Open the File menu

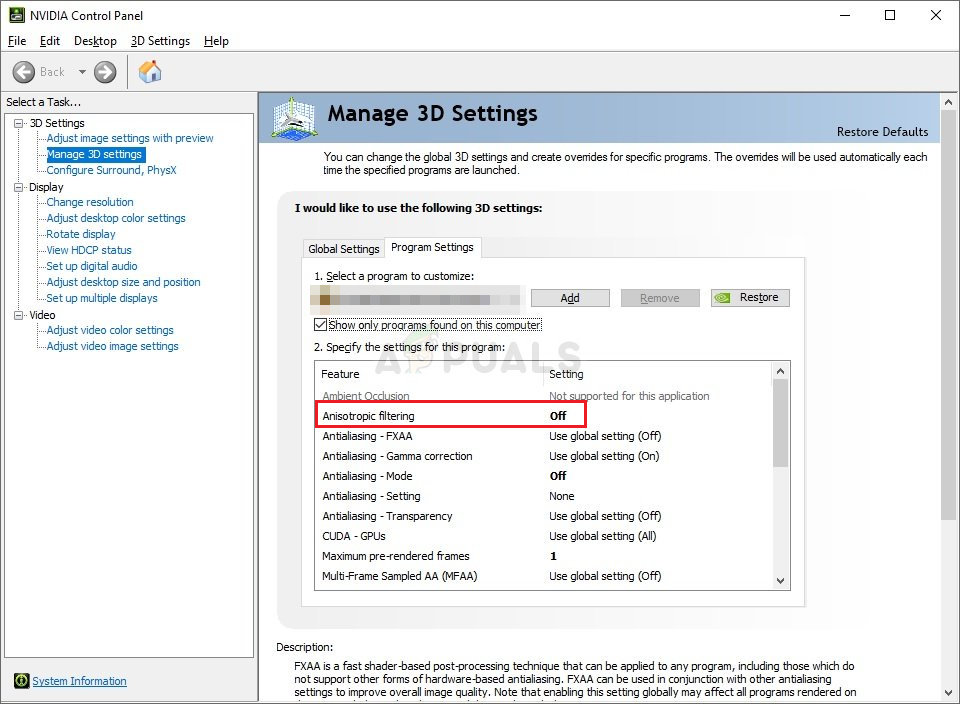tap(17, 41)
